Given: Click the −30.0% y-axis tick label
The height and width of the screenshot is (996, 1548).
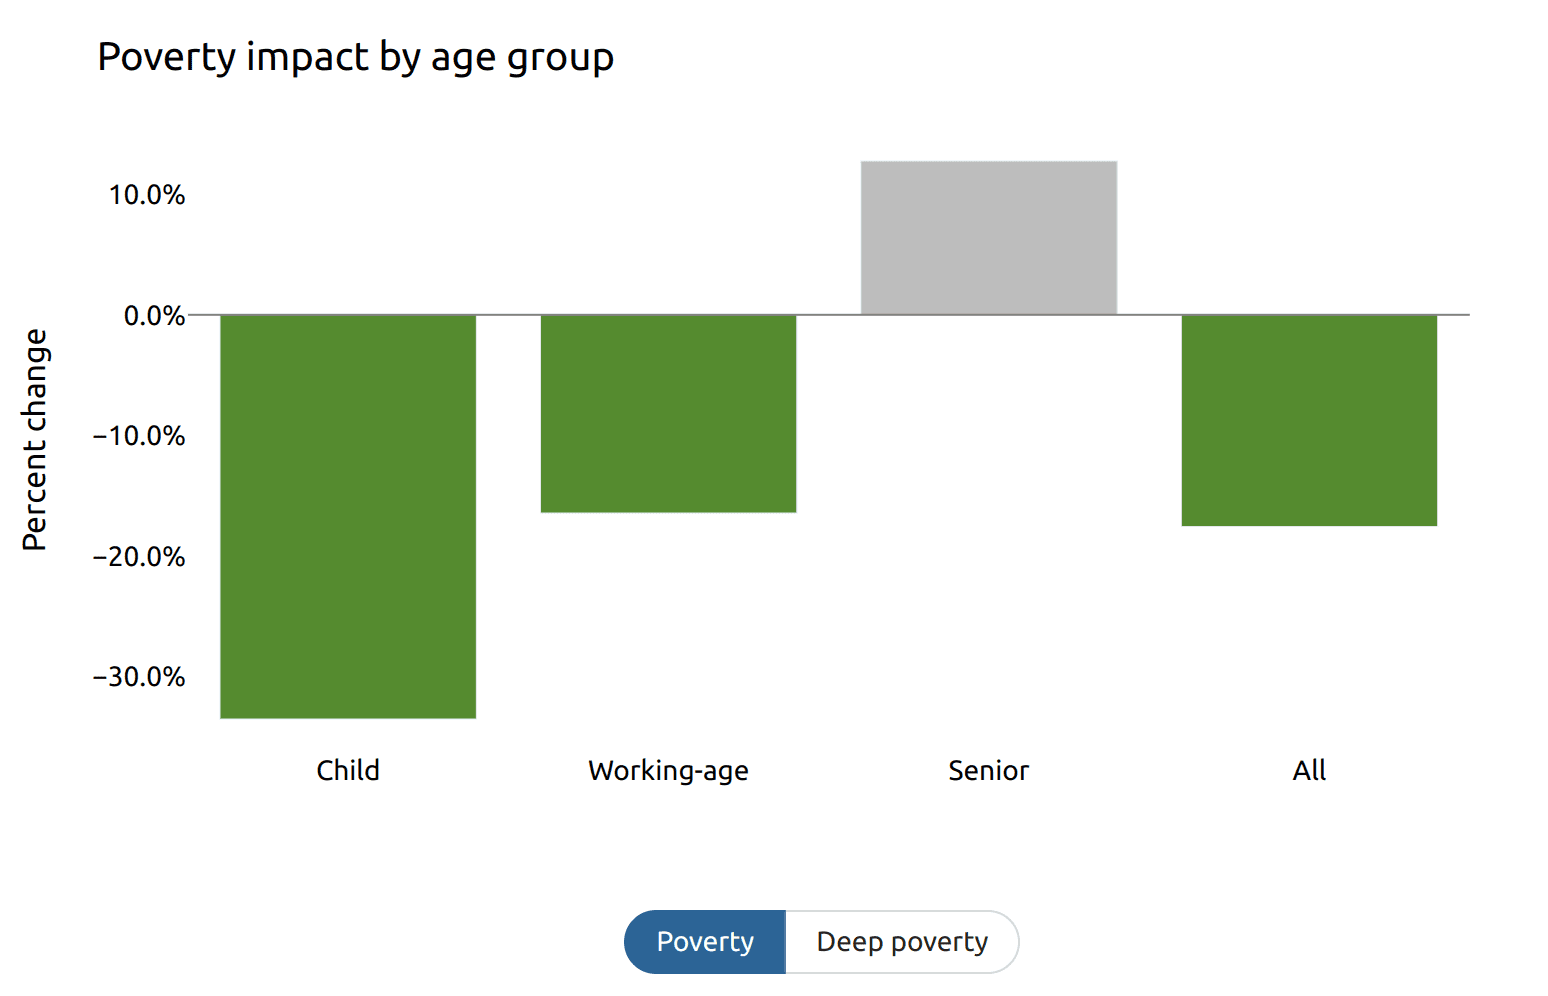Looking at the screenshot, I should pyautogui.click(x=139, y=677).
